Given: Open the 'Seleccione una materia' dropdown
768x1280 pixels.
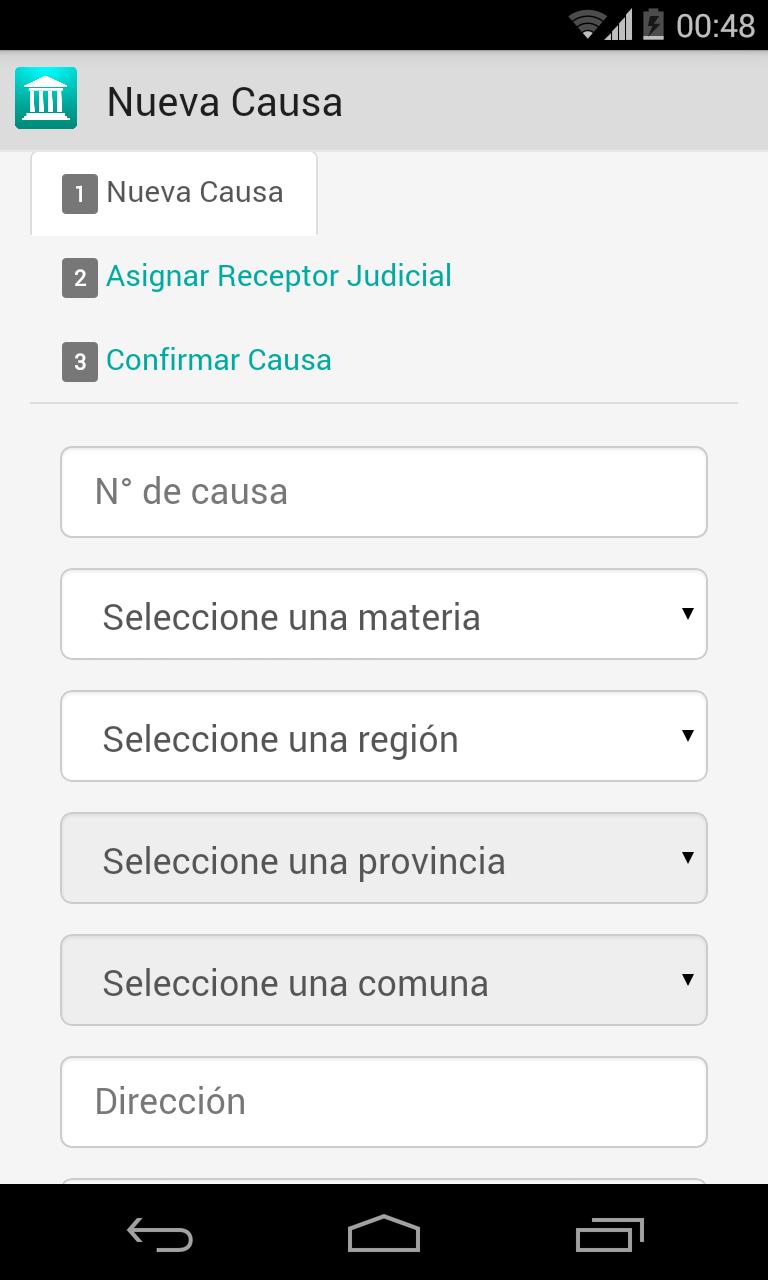Looking at the screenshot, I should [383, 614].
